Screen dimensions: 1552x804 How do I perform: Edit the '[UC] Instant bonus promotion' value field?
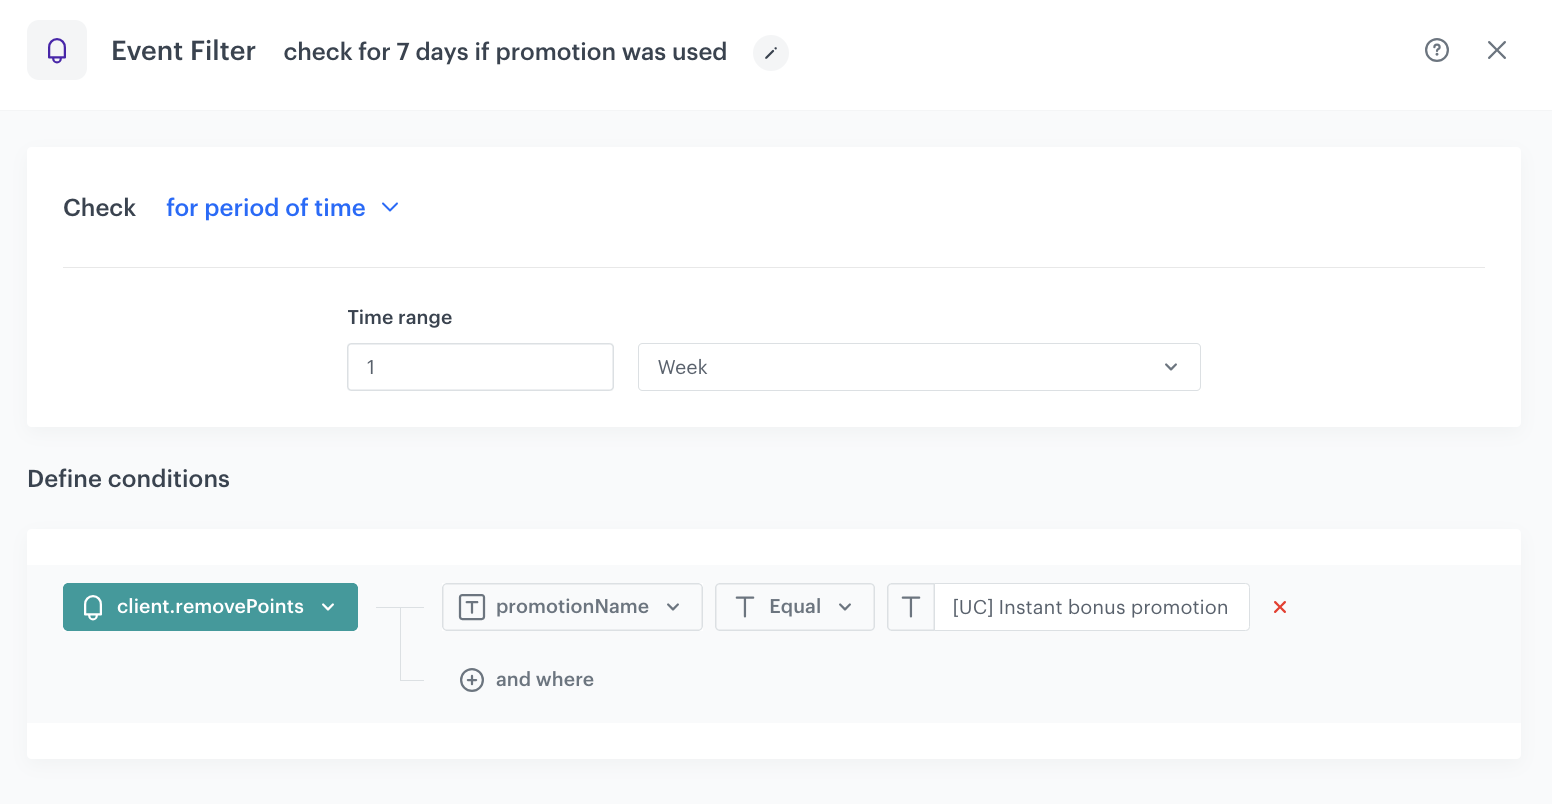pos(1090,606)
